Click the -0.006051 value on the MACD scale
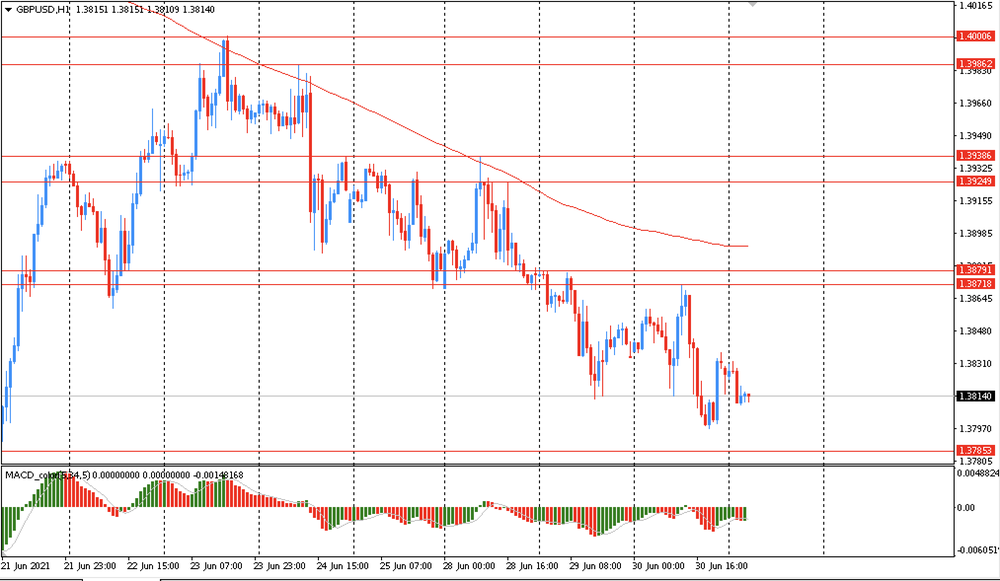Viewport: 1000px width, 581px height. 978,550
